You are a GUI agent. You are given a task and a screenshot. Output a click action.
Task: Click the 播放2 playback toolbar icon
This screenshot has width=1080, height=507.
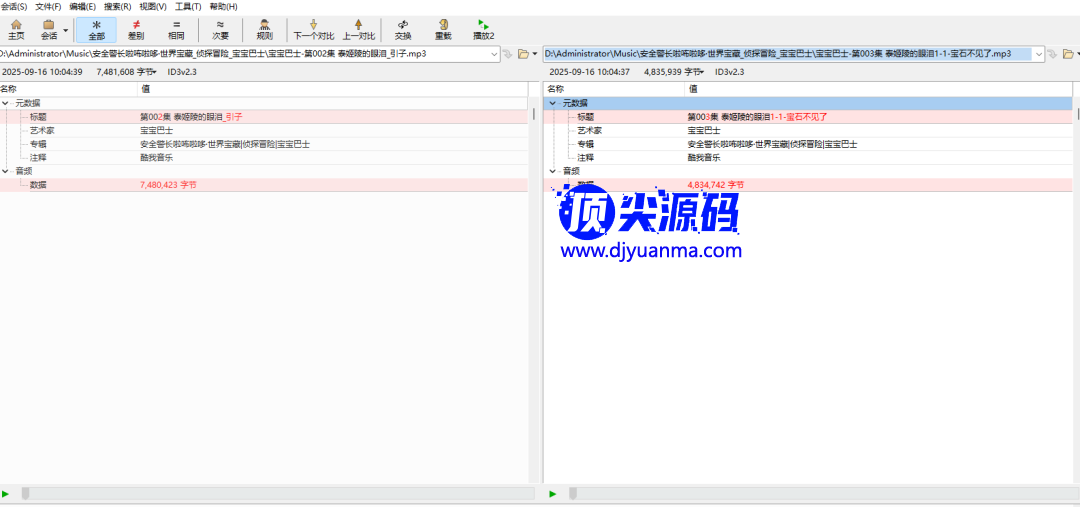click(x=483, y=29)
